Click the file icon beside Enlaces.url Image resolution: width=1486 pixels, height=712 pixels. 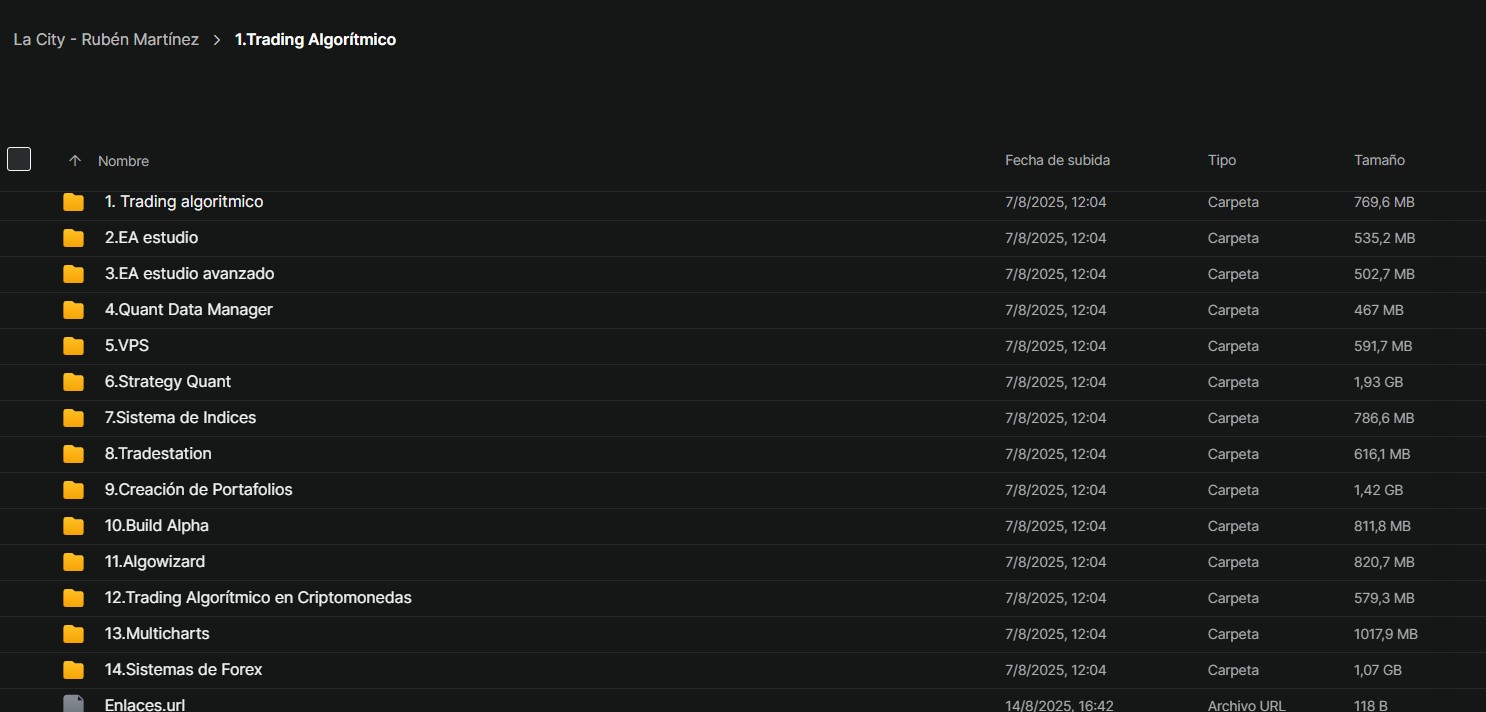tap(73, 704)
